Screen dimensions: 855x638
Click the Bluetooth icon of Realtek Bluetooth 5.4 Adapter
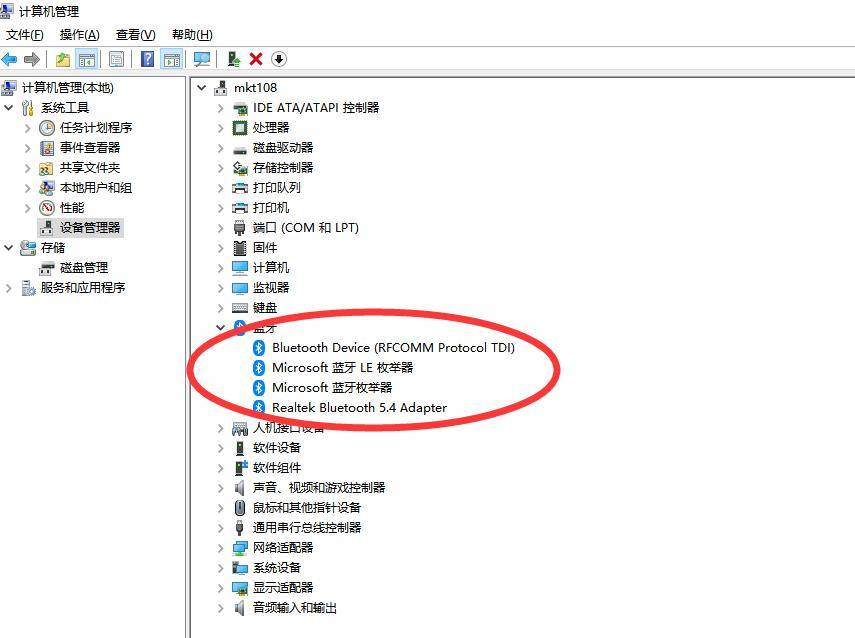pos(259,408)
